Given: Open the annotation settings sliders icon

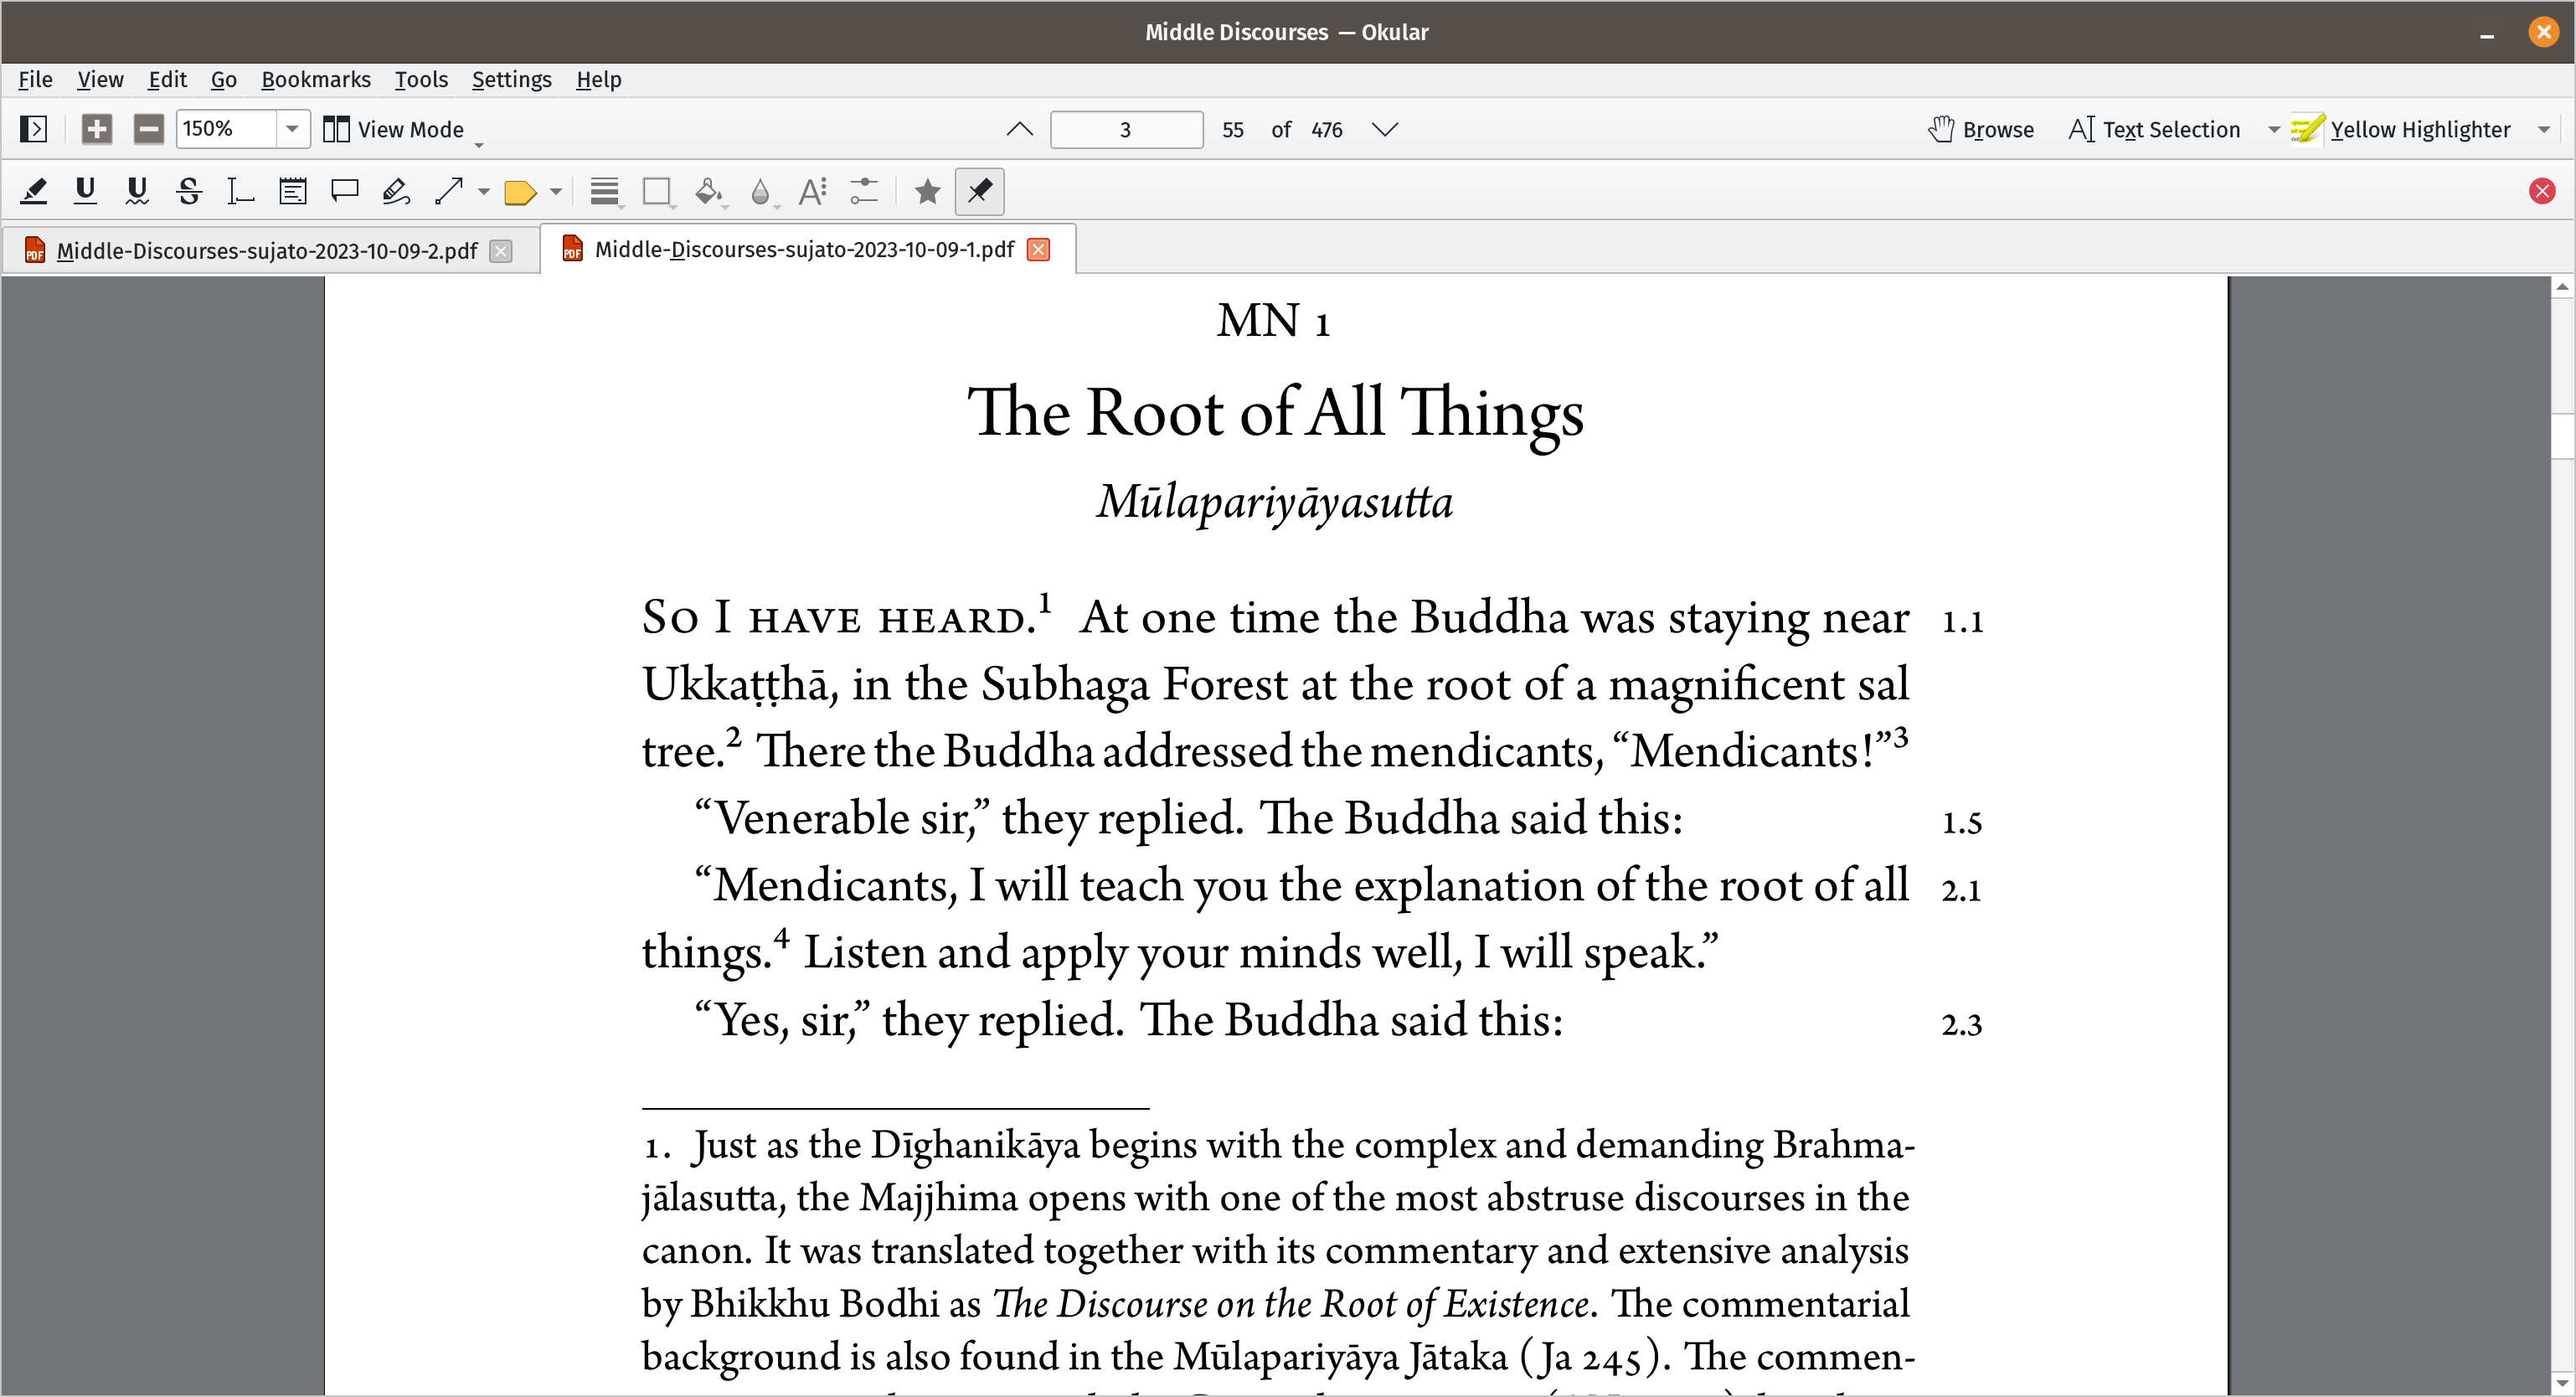Looking at the screenshot, I should click(864, 191).
